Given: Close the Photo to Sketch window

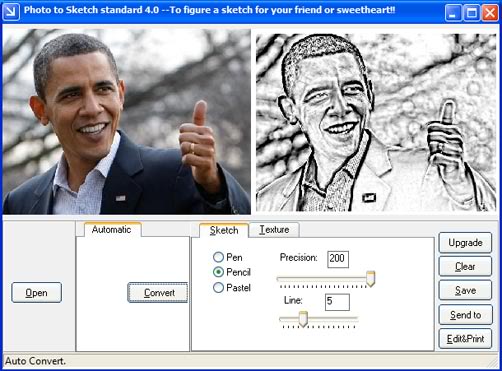Looking at the screenshot, I should pyautogui.click(x=490, y=13).
